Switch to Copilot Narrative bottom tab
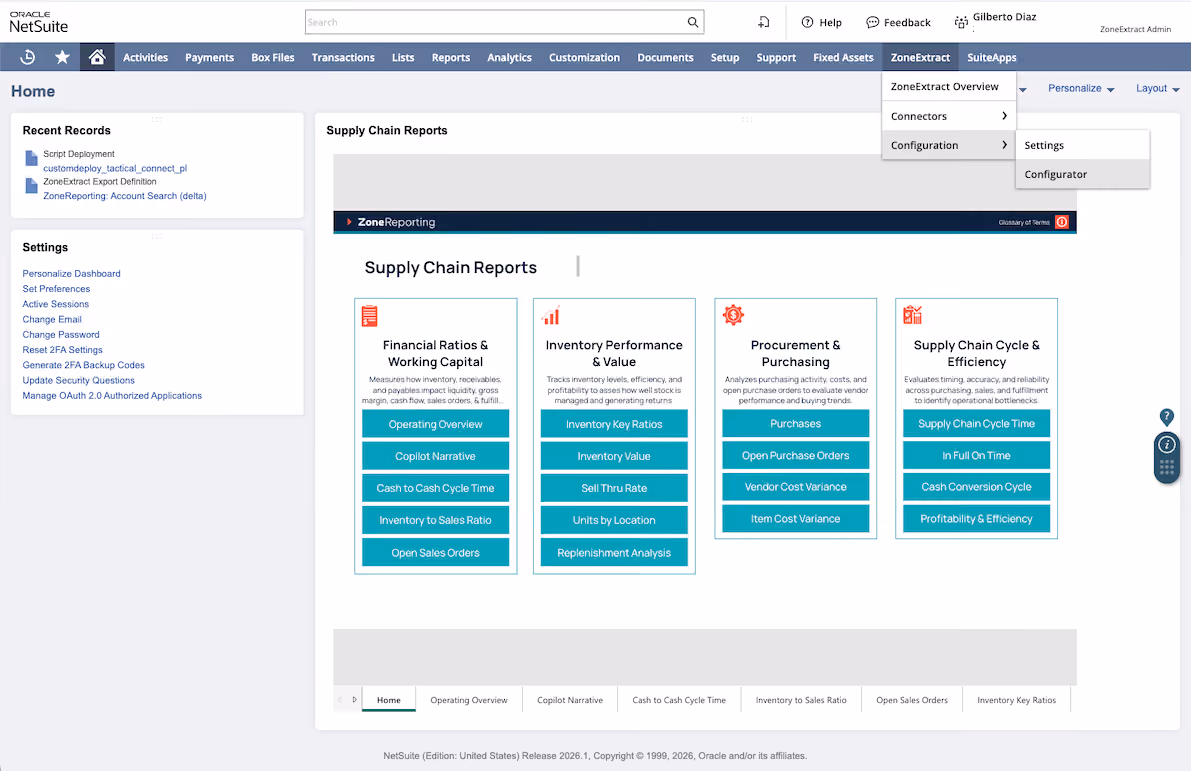 [x=570, y=700]
